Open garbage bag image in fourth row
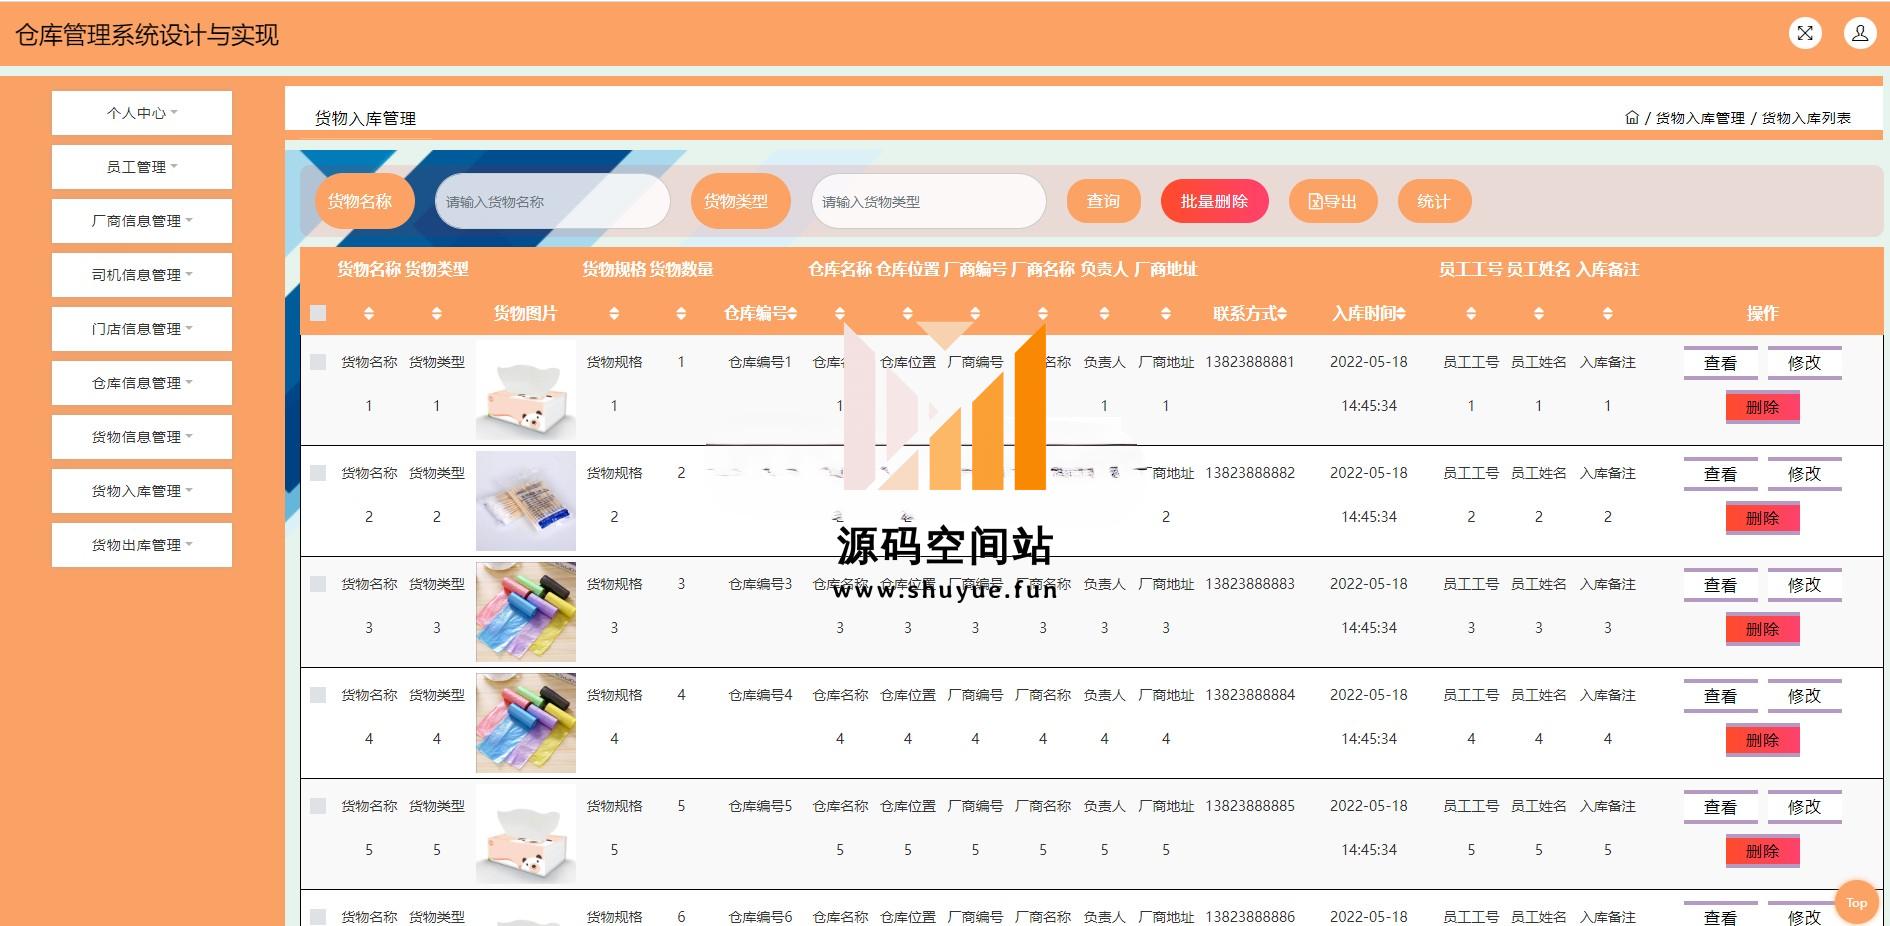 (526, 723)
